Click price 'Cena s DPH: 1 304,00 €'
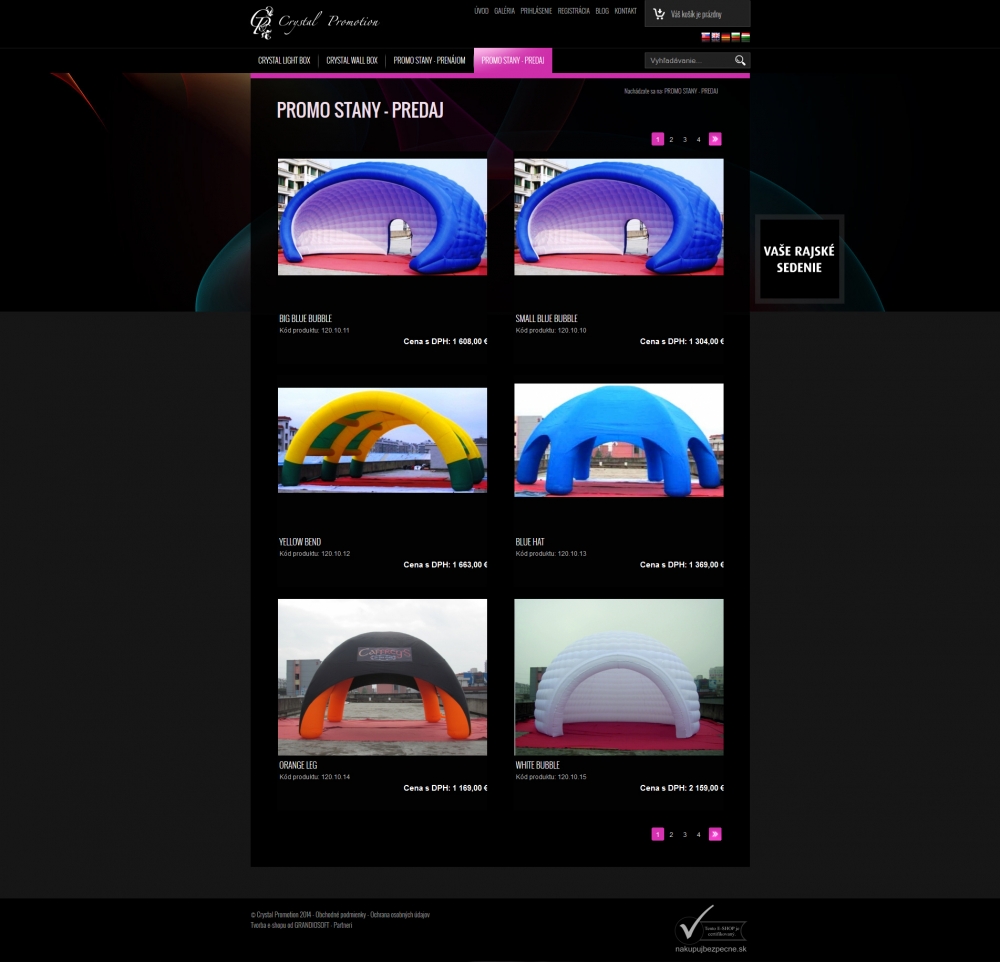Screen dimensions: 1000x962 (x=682, y=341)
